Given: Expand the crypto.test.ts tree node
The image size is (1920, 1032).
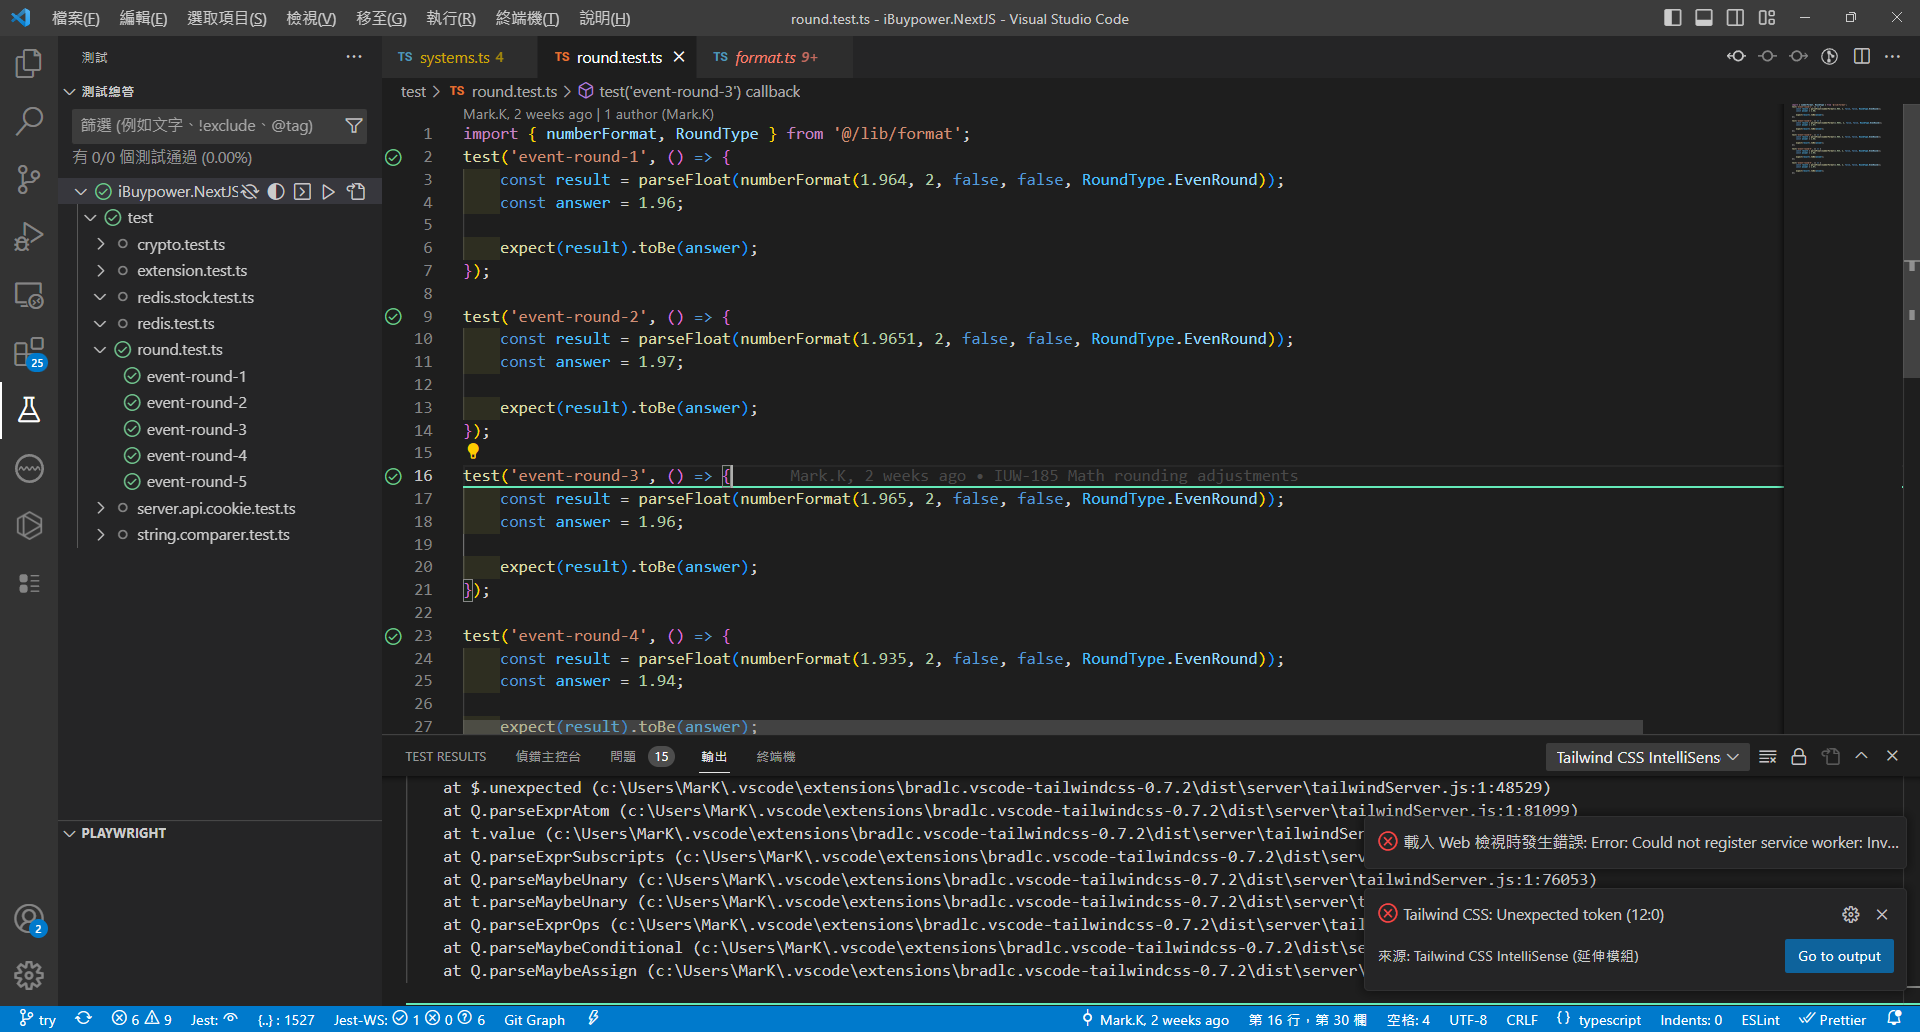Looking at the screenshot, I should click(x=101, y=244).
